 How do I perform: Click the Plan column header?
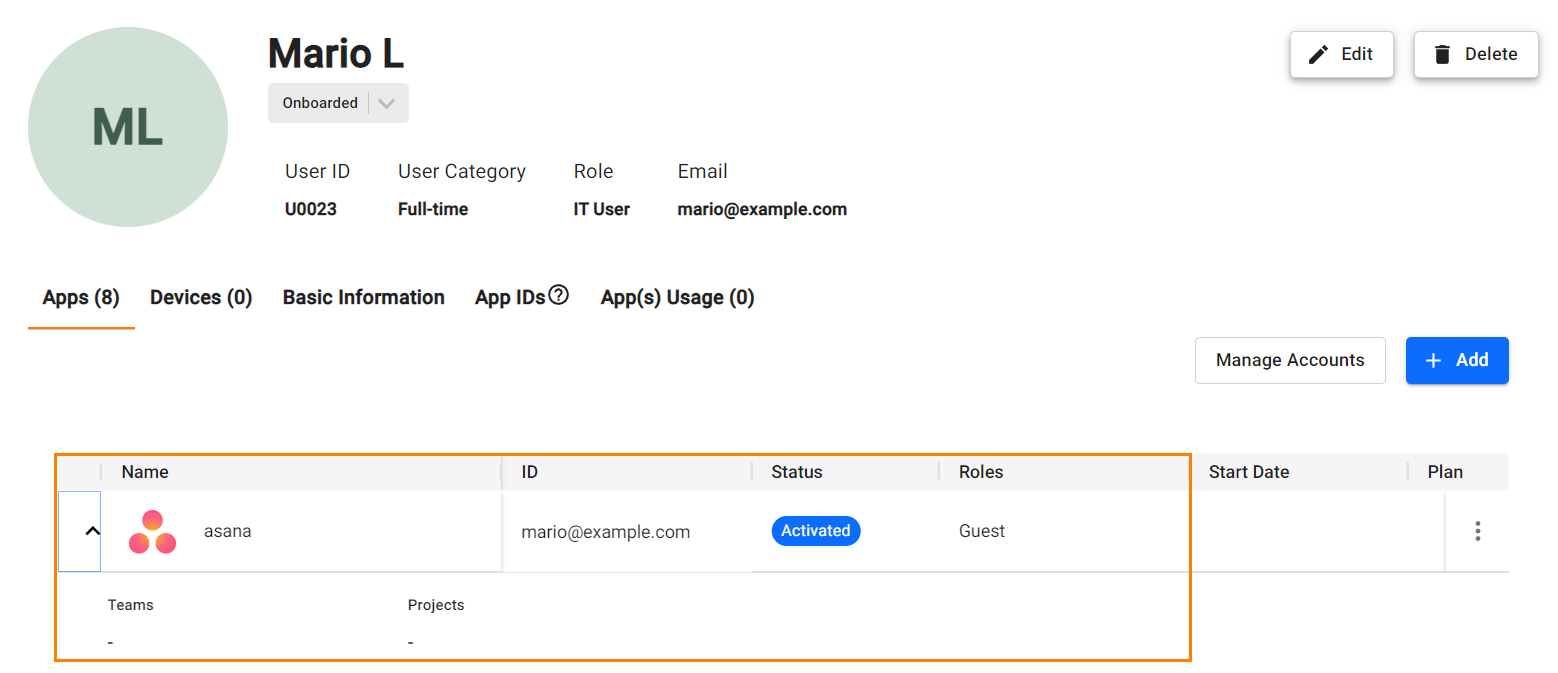(1445, 472)
